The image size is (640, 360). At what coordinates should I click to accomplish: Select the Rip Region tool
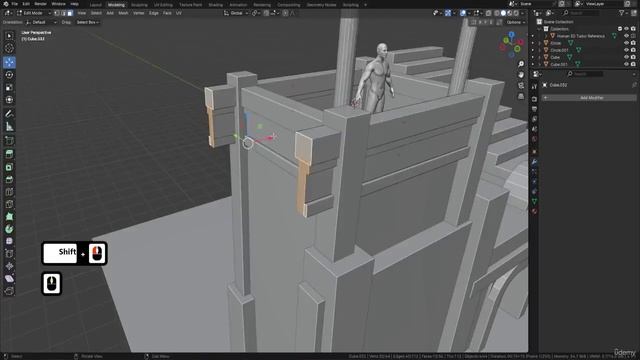(x=9, y=291)
